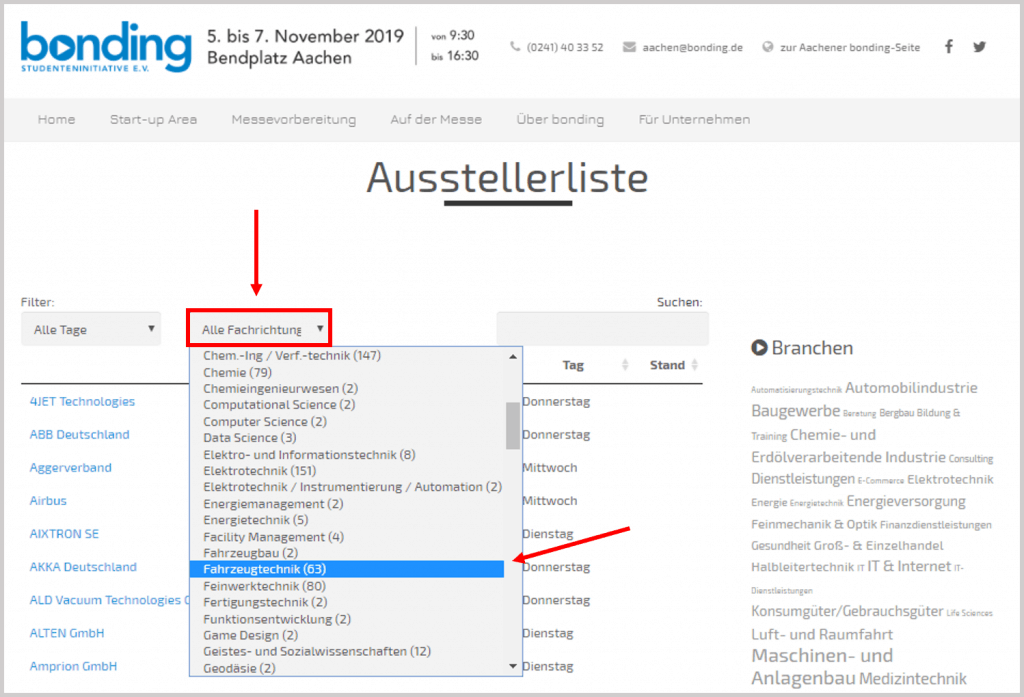Select Elektro- und Informationstechnik (8) option
The height and width of the screenshot is (697, 1024).
pyautogui.click(x=309, y=455)
